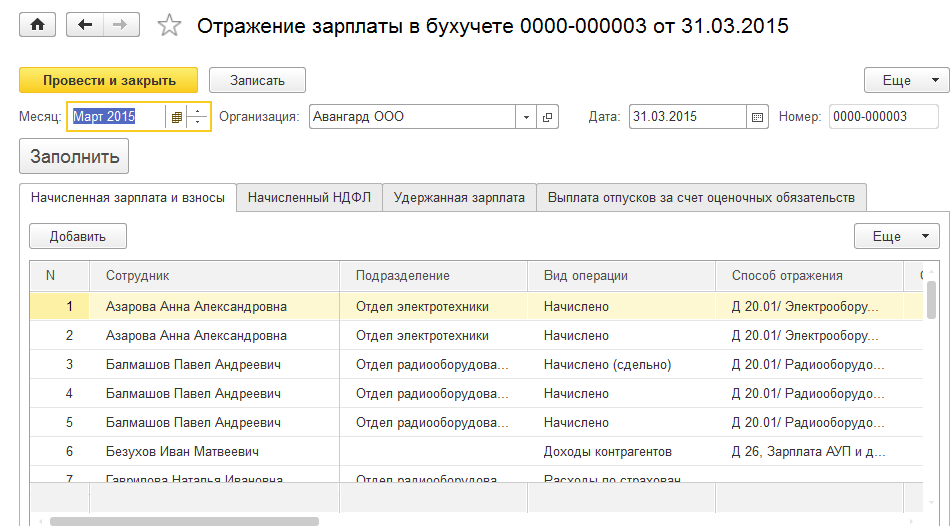Click the Номер input field
Viewport: 950px width, 526px height.
[x=883, y=117]
